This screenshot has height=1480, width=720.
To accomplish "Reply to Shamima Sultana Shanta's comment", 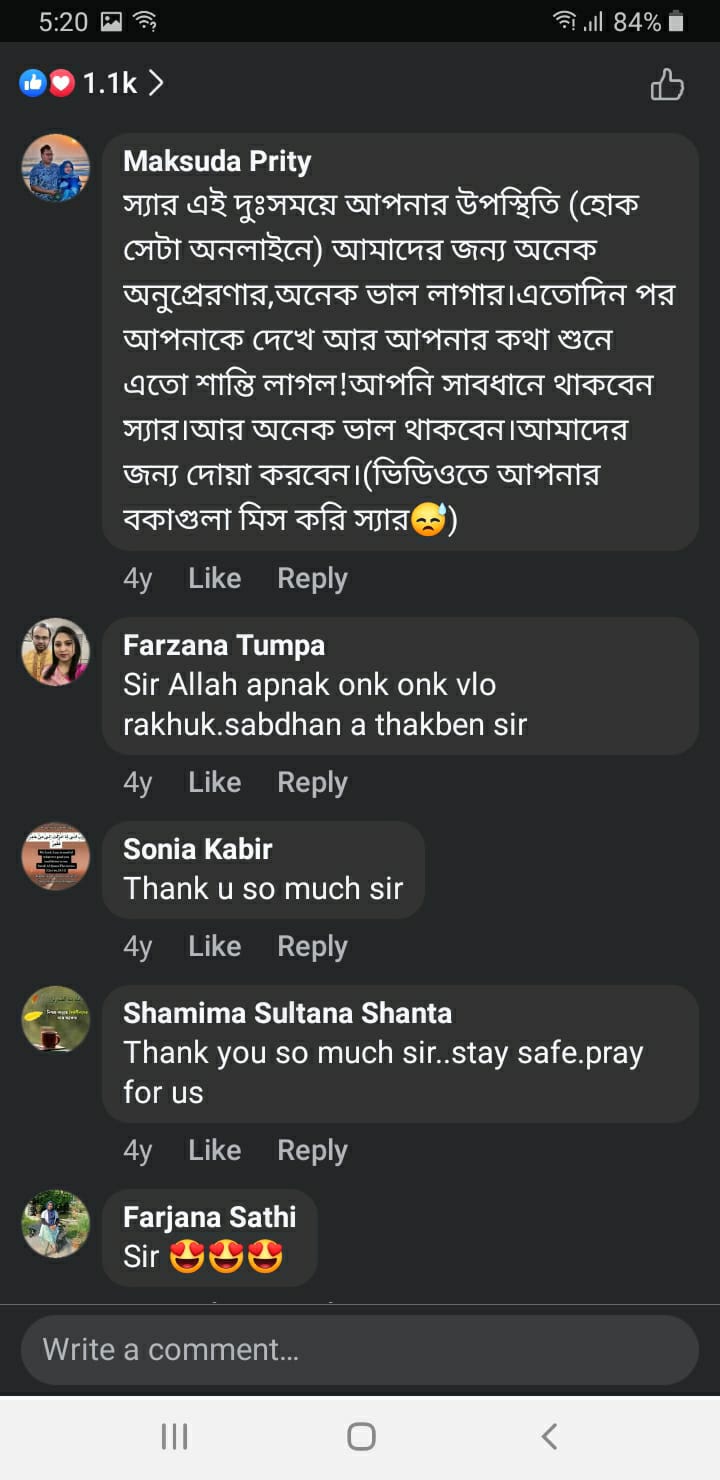I will 312,1150.
